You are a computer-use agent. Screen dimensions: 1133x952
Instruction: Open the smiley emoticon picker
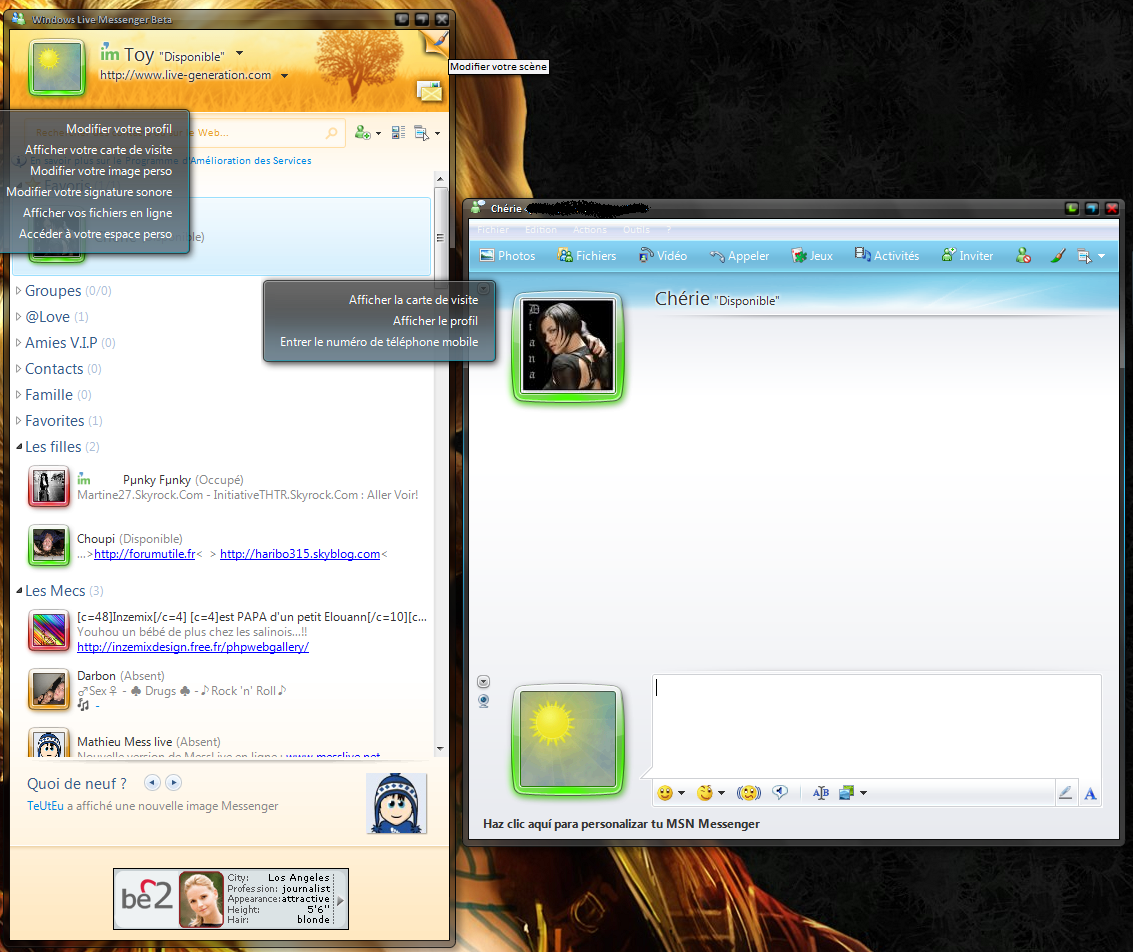point(665,793)
